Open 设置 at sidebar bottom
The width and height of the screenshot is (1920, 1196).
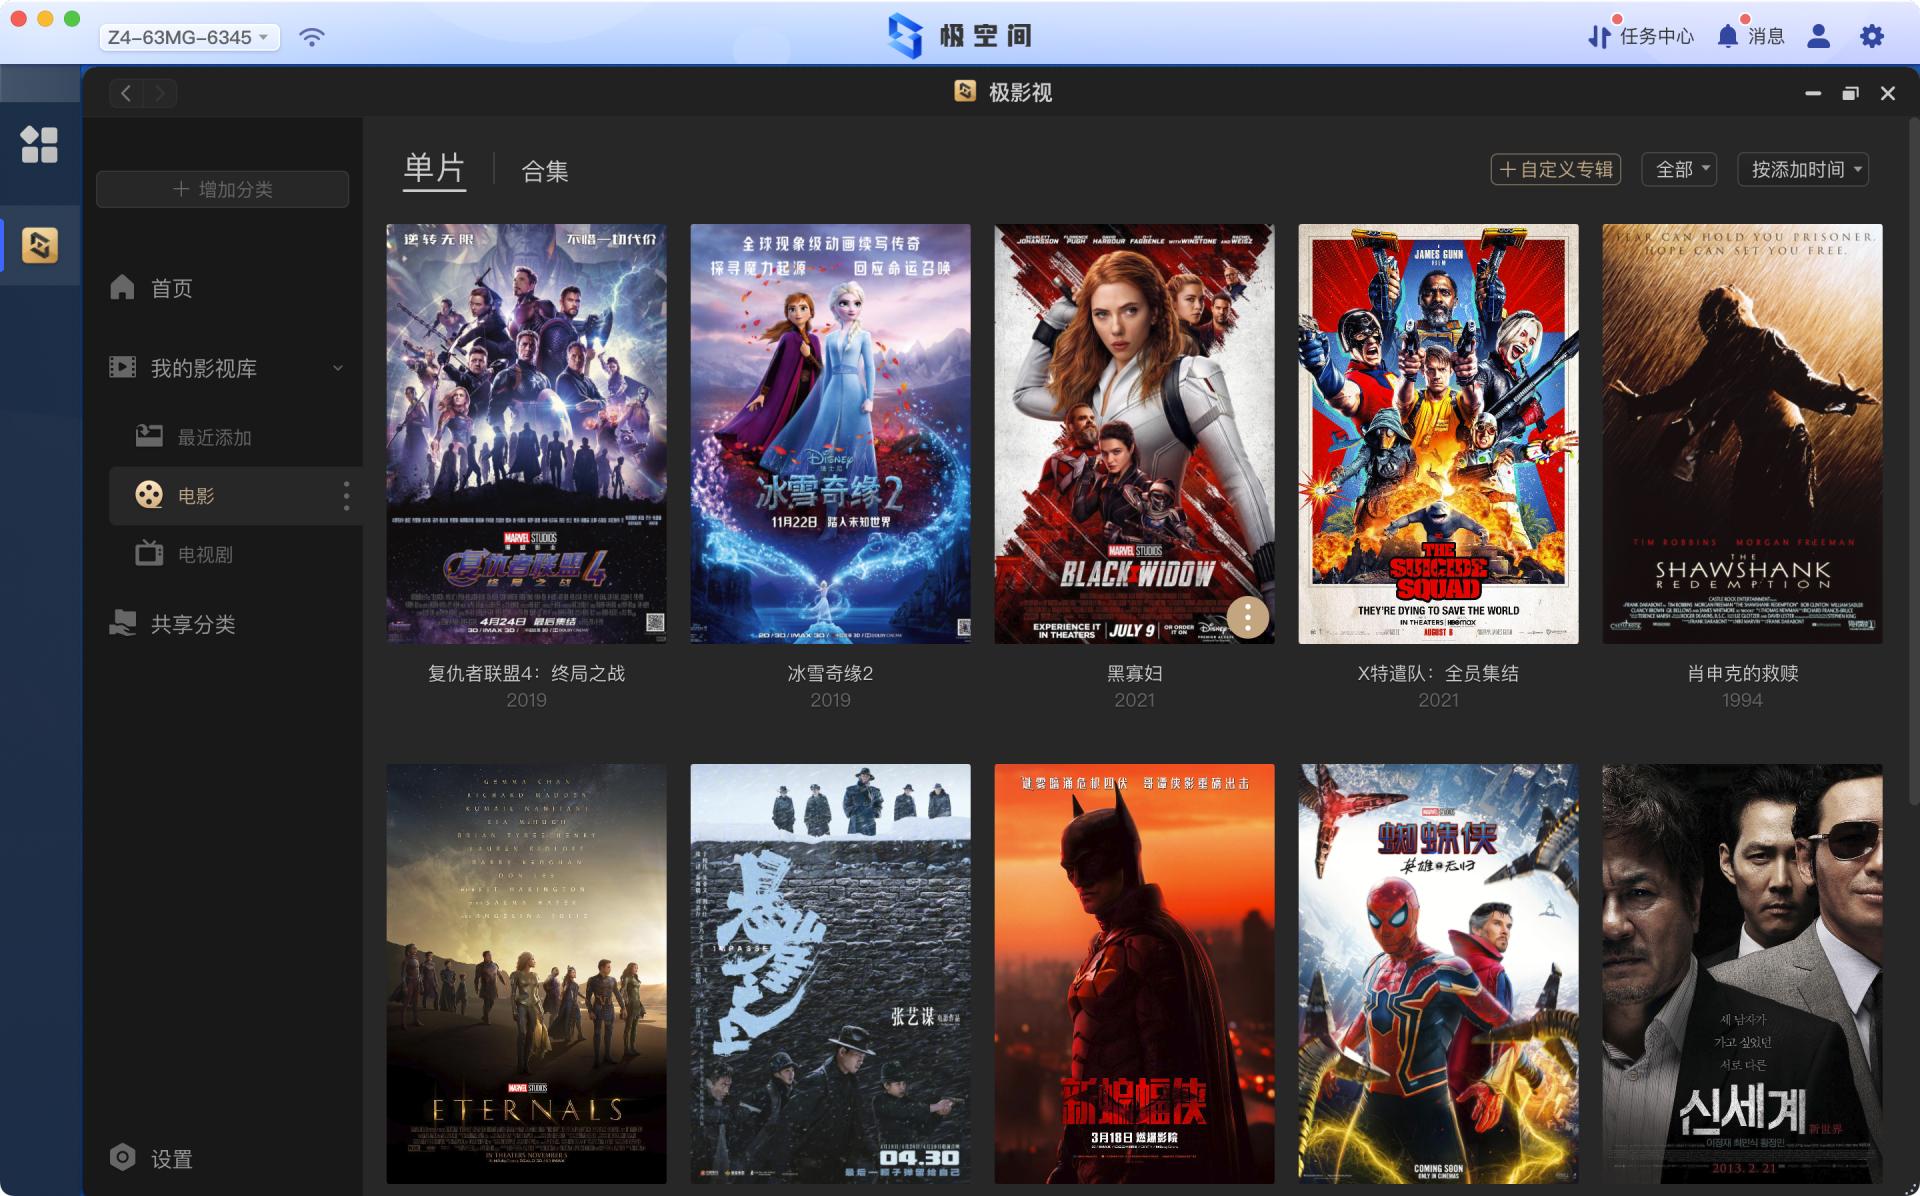[x=170, y=1158]
